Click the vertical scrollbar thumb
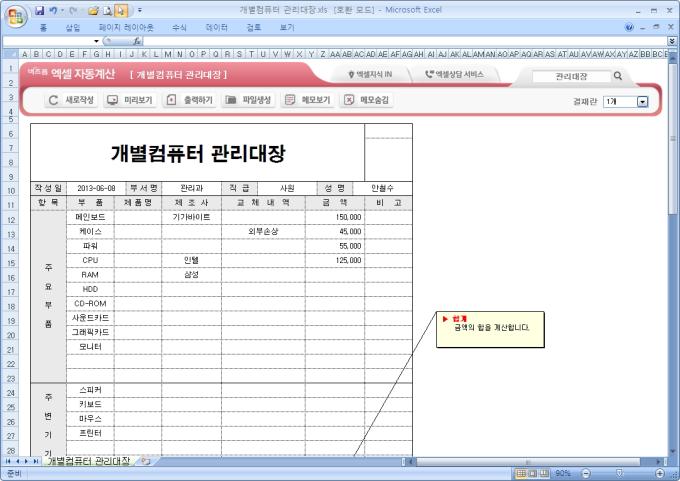This screenshot has width=680, height=481. click(x=673, y=139)
